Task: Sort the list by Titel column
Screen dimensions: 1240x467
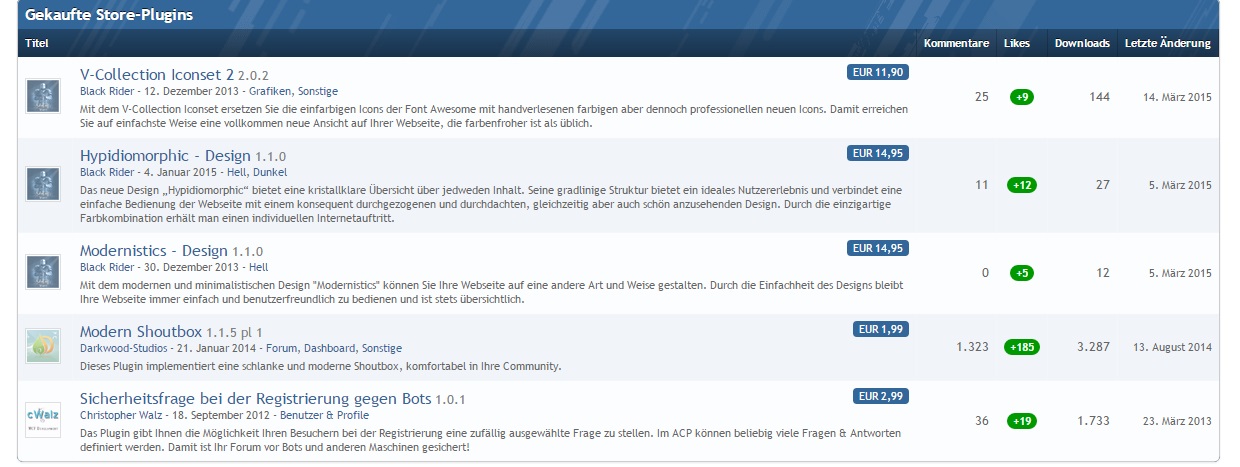Action: tap(37, 43)
